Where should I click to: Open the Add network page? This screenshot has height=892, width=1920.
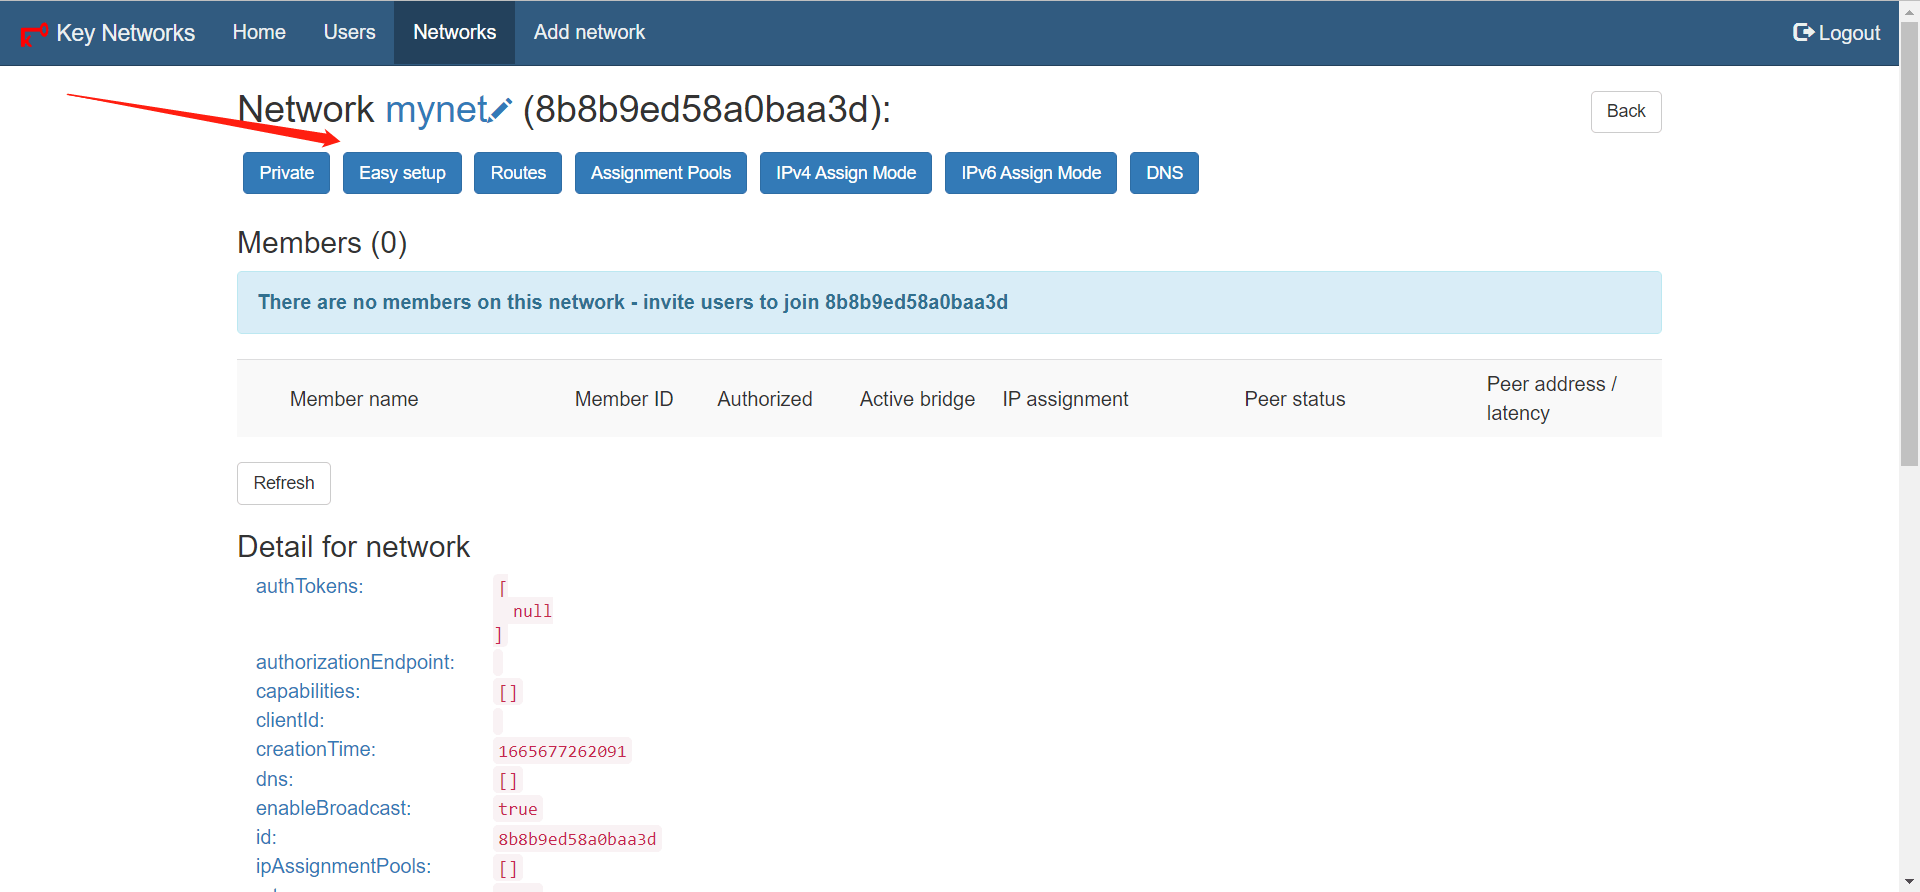pos(589,32)
